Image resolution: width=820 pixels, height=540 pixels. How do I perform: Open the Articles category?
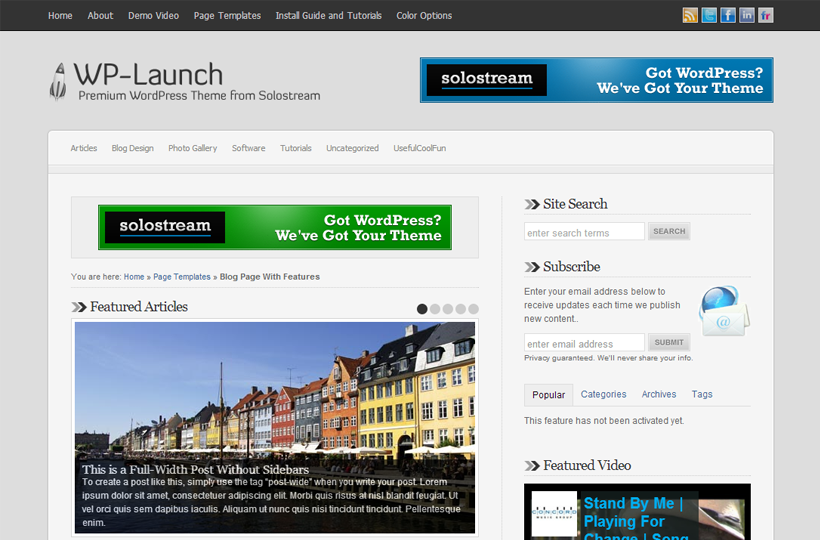click(x=84, y=148)
